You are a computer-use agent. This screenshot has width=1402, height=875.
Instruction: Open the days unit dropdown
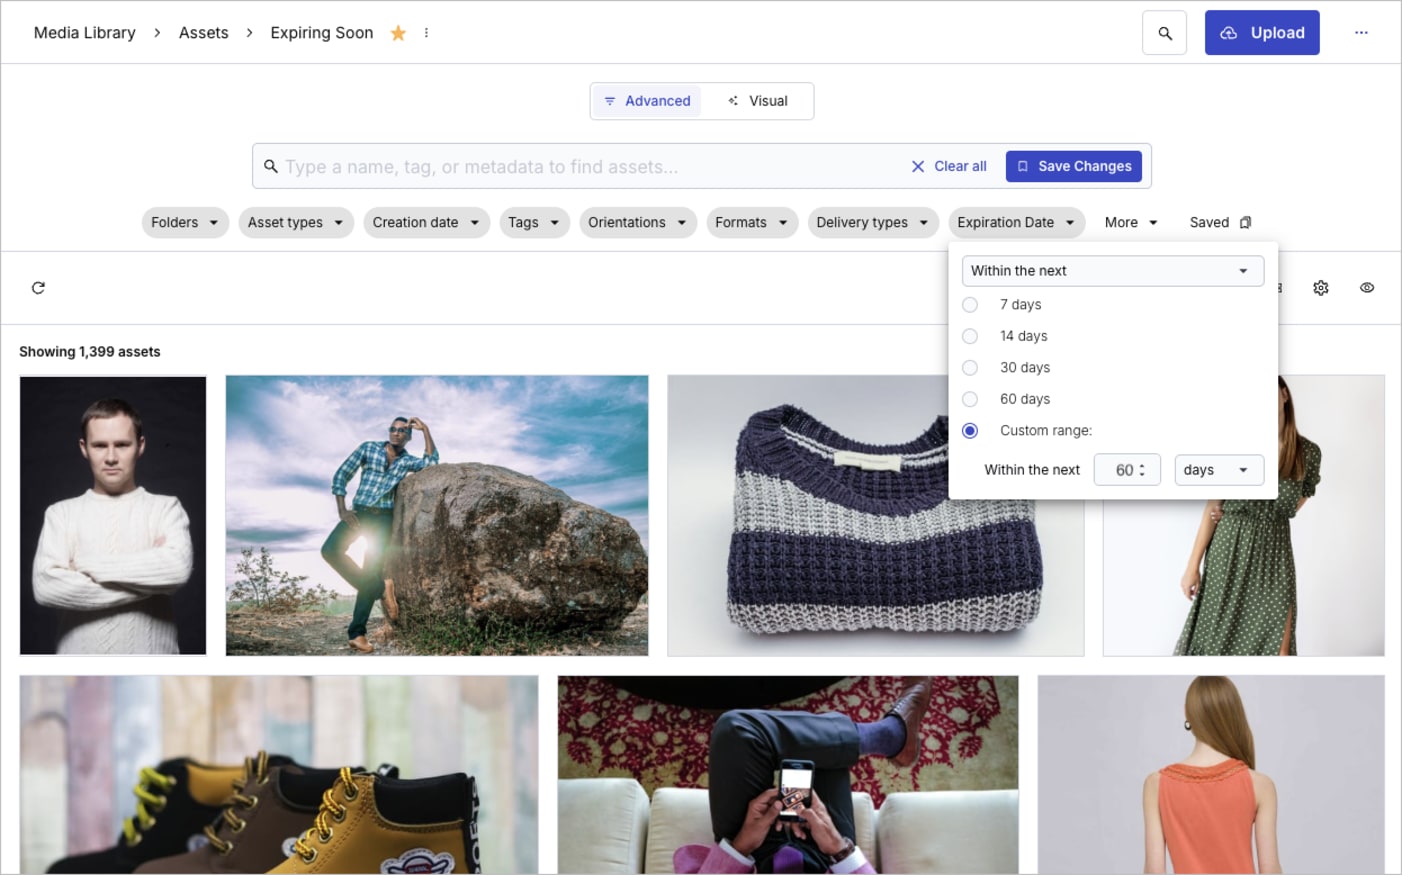pos(1219,469)
